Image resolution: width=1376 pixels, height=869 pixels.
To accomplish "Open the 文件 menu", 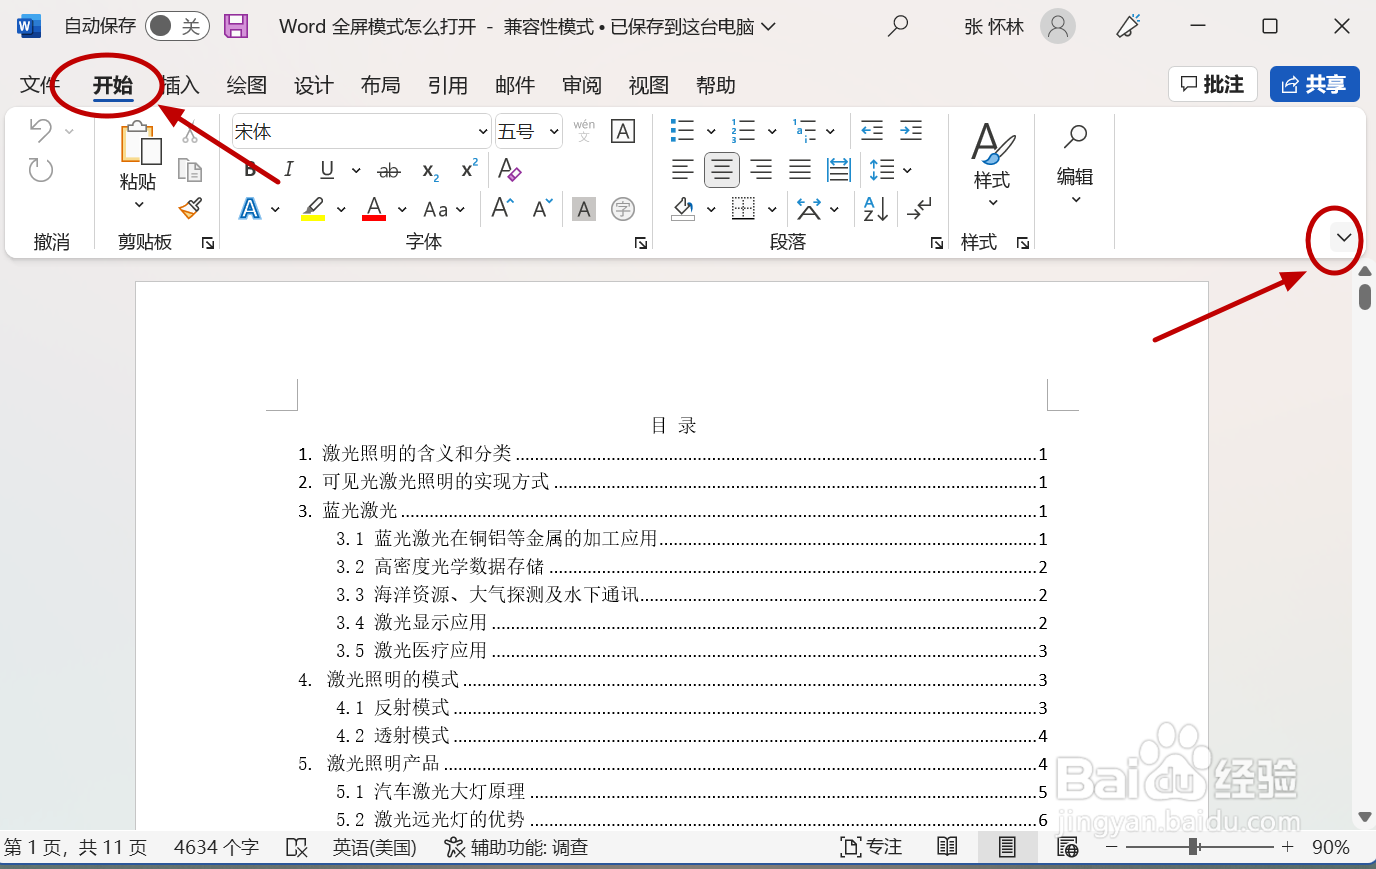I will tap(39, 85).
